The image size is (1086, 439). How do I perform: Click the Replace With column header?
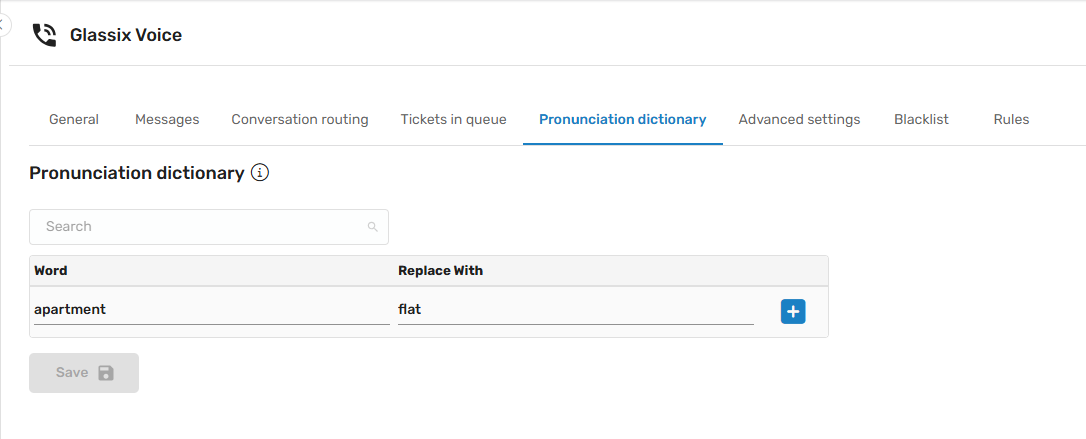pyautogui.click(x=441, y=271)
